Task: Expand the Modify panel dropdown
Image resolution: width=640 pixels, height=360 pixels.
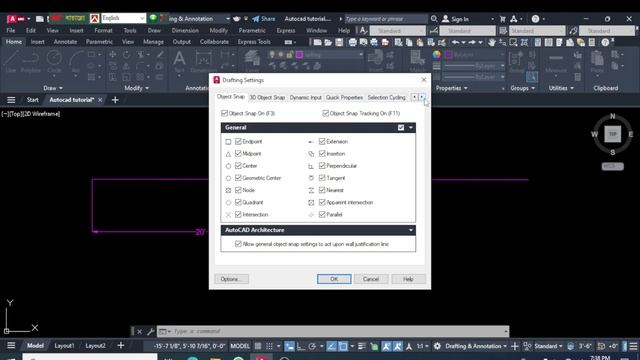Action: (136, 88)
